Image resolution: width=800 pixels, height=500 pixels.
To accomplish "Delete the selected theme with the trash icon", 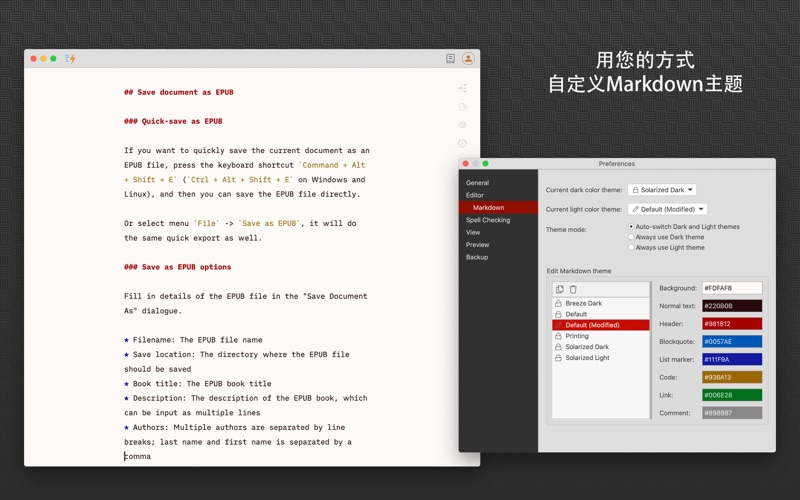I will pos(573,289).
